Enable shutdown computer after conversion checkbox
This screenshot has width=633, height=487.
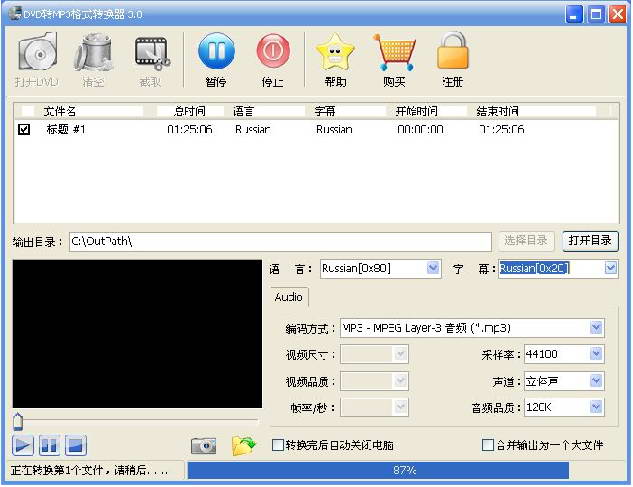[278, 446]
